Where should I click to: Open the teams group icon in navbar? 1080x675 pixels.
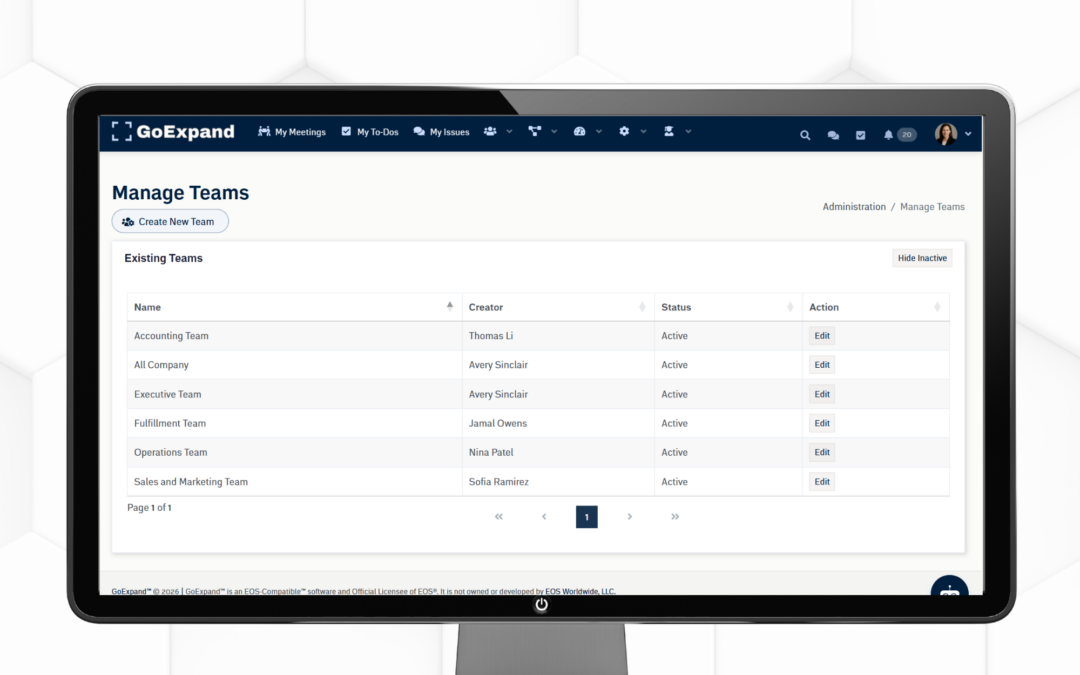491,132
